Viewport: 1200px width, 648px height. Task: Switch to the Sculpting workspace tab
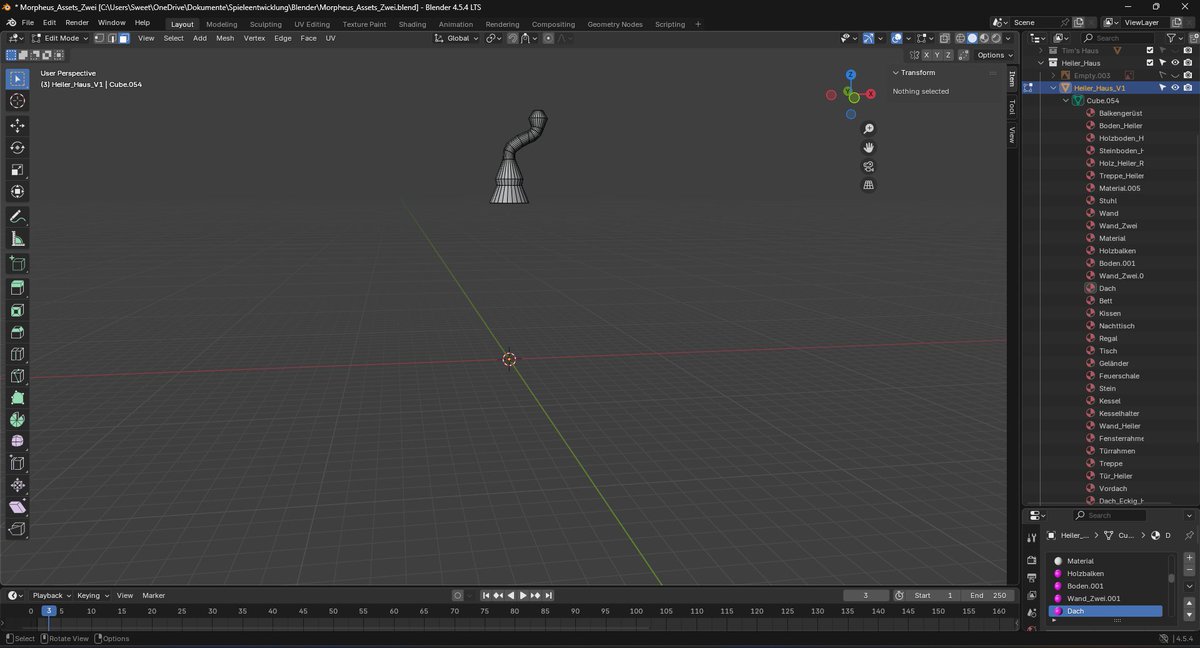[x=265, y=24]
